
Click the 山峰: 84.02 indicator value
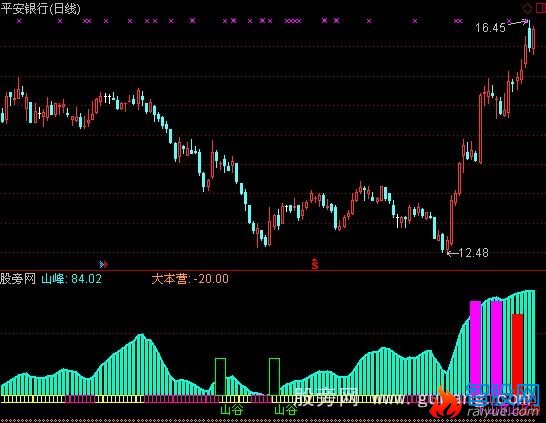71,279
